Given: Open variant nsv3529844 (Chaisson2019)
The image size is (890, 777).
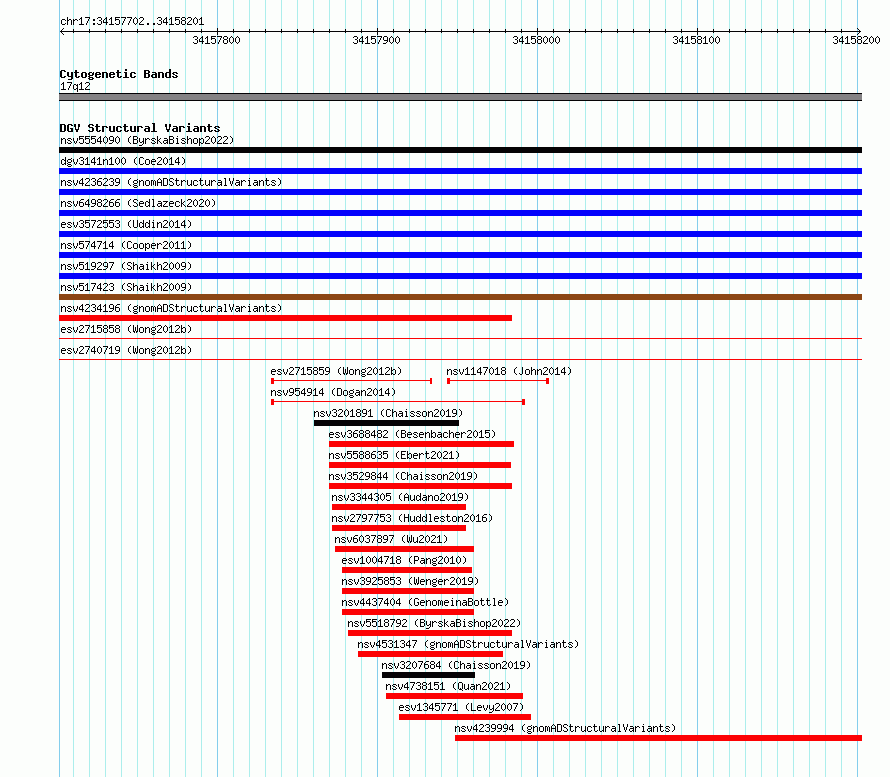Looking at the screenshot, I should point(403,476).
